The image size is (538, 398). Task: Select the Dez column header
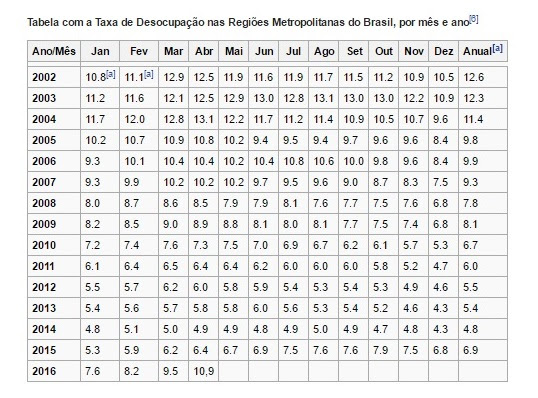[443, 51]
